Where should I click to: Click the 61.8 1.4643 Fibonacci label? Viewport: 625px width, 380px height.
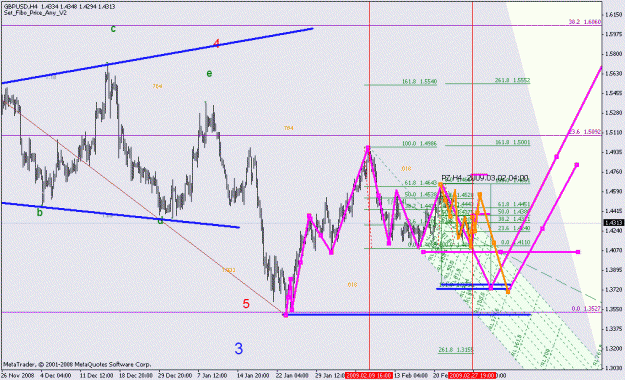click(x=421, y=183)
